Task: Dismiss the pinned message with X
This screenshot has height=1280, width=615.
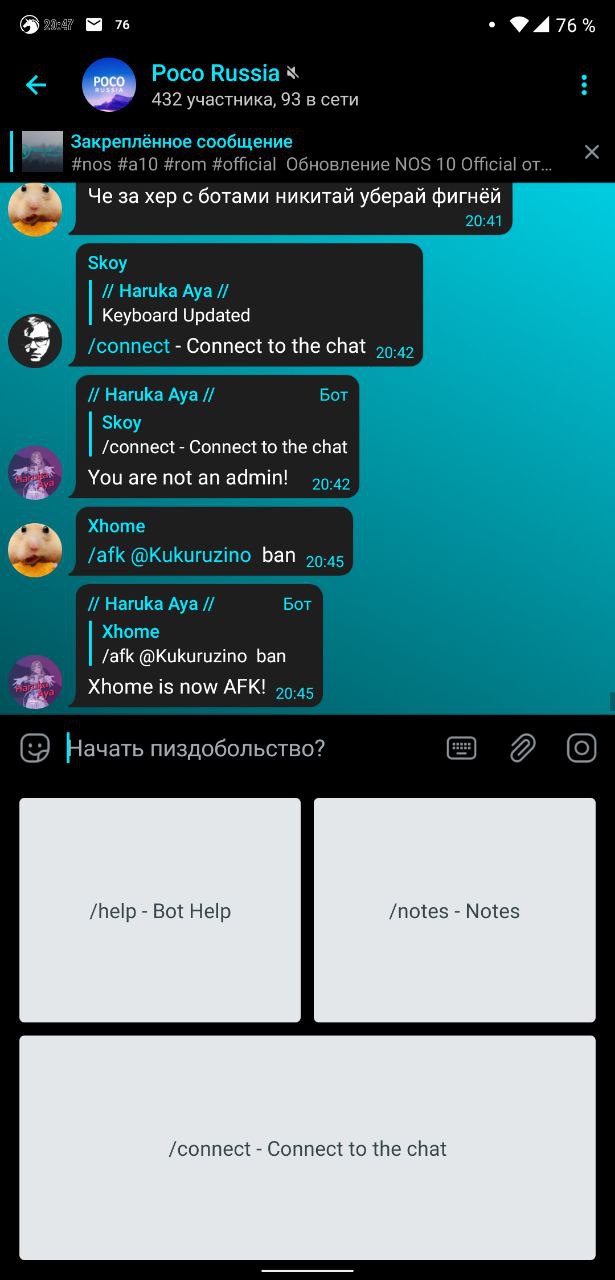Action: point(592,152)
